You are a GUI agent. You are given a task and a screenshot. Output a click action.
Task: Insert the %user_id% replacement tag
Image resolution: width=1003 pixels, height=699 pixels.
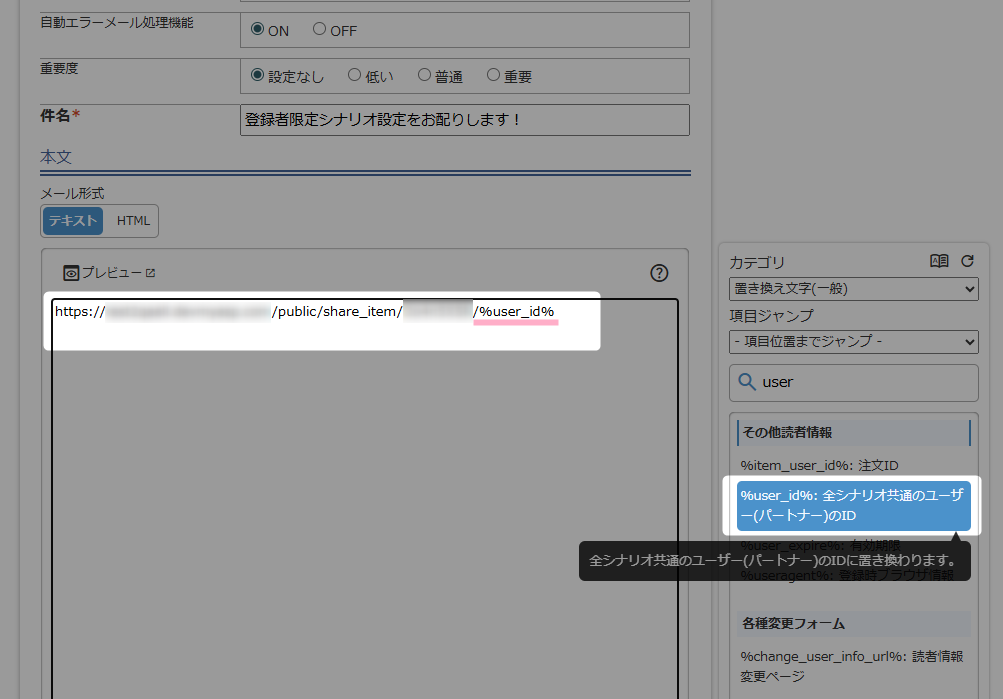(x=853, y=505)
